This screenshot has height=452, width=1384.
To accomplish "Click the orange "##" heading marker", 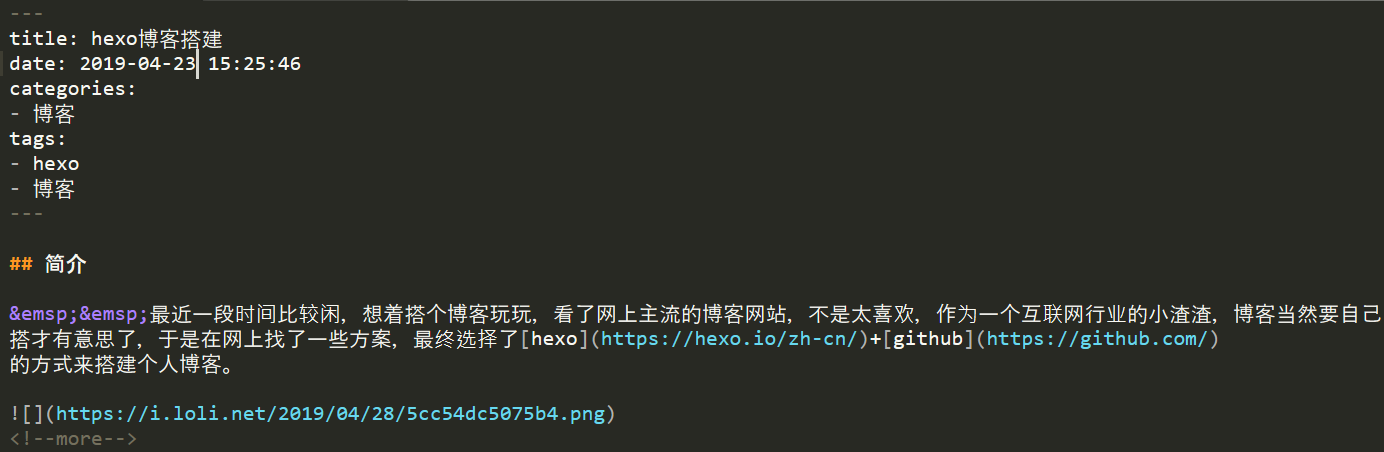I will [x=21, y=264].
